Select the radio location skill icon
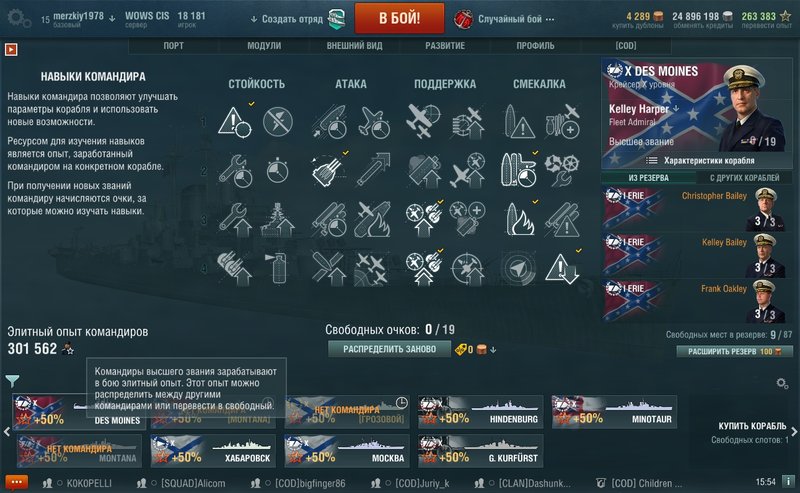The height and width of the screenshot is (493, 800). [518, 267]
